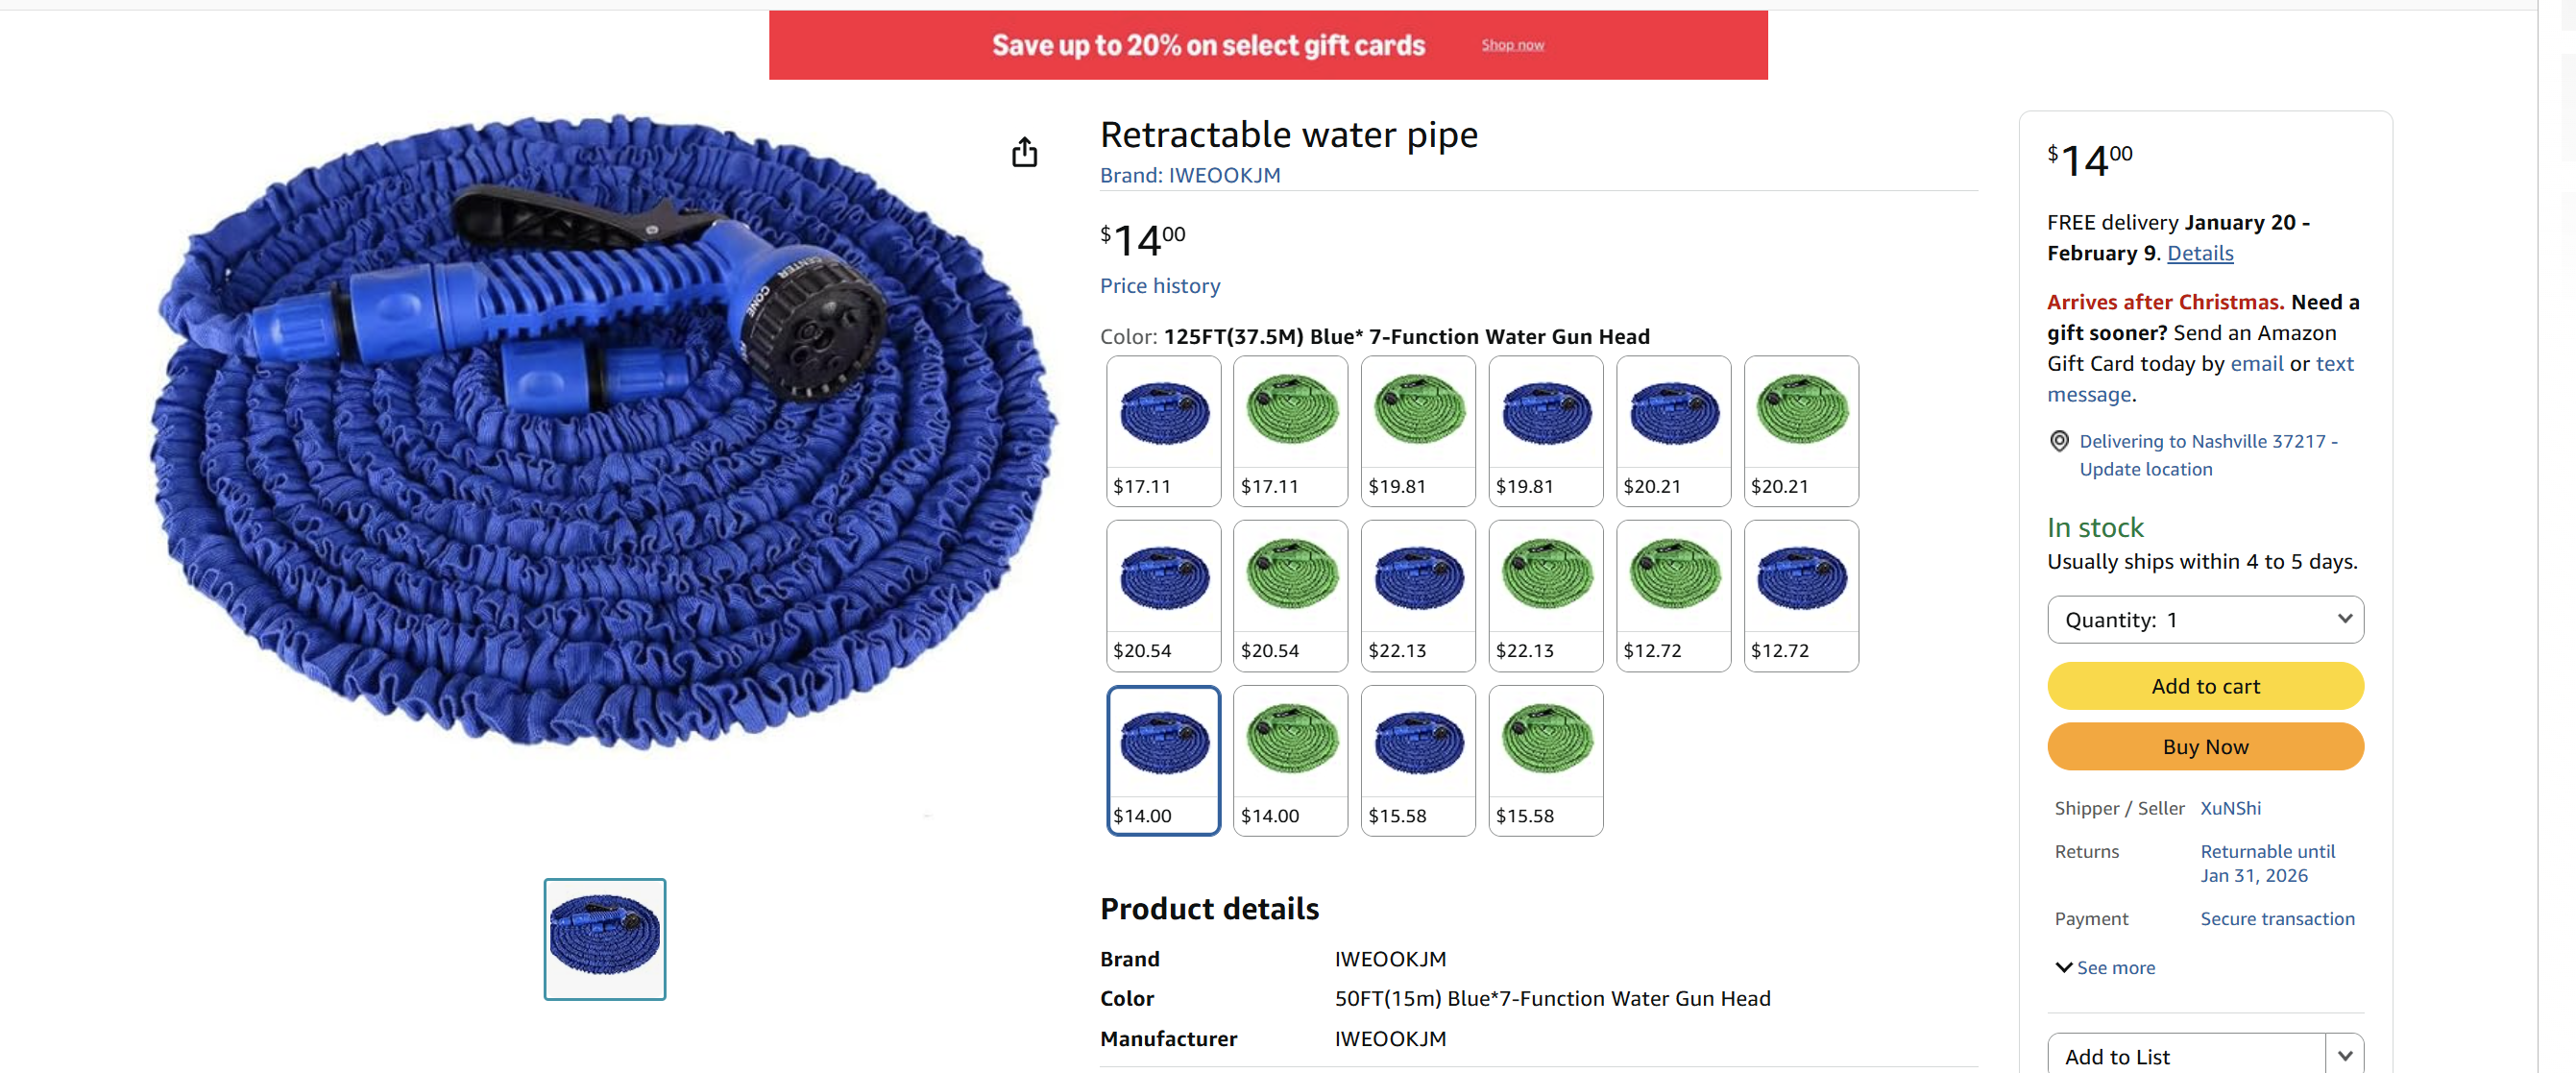Choose the blue hose variant priced $15.58
2576x1073 pixels.
point(1417,760)
